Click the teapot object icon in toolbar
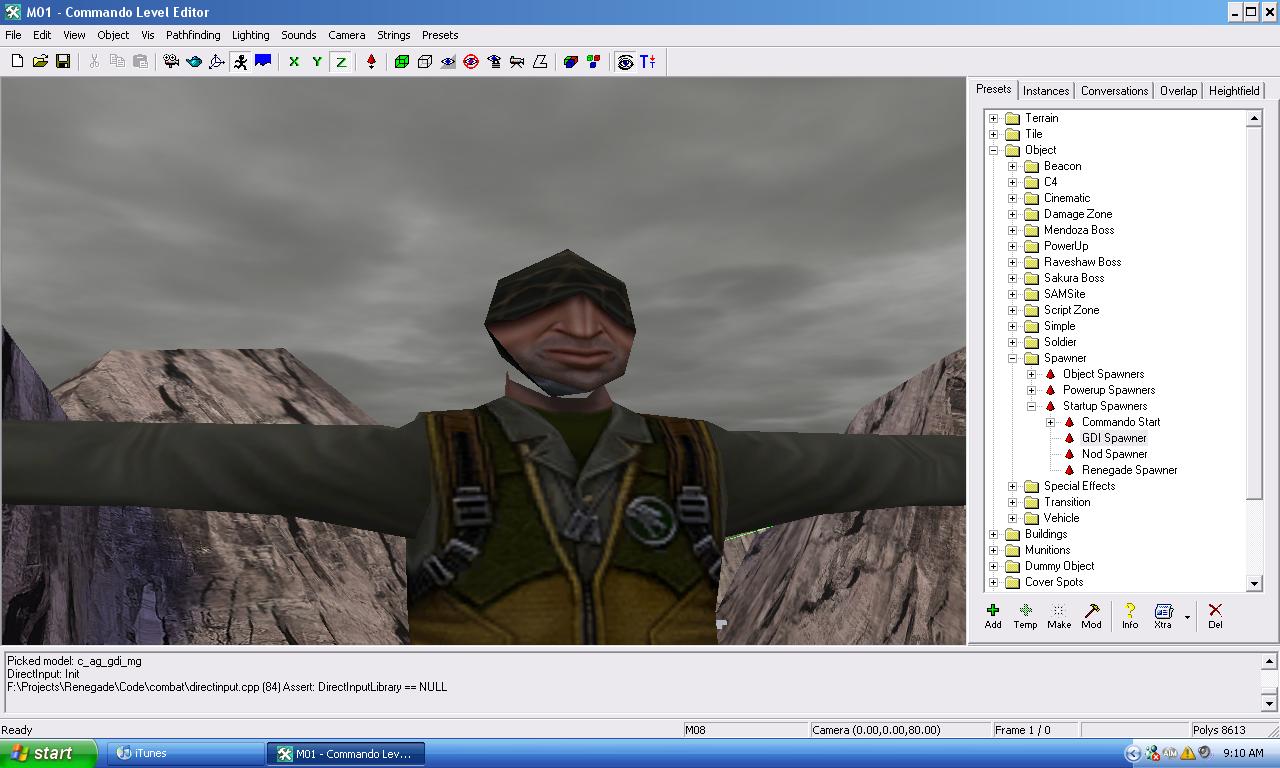Viewport: 1280px width, 768px height. [194, 62]
